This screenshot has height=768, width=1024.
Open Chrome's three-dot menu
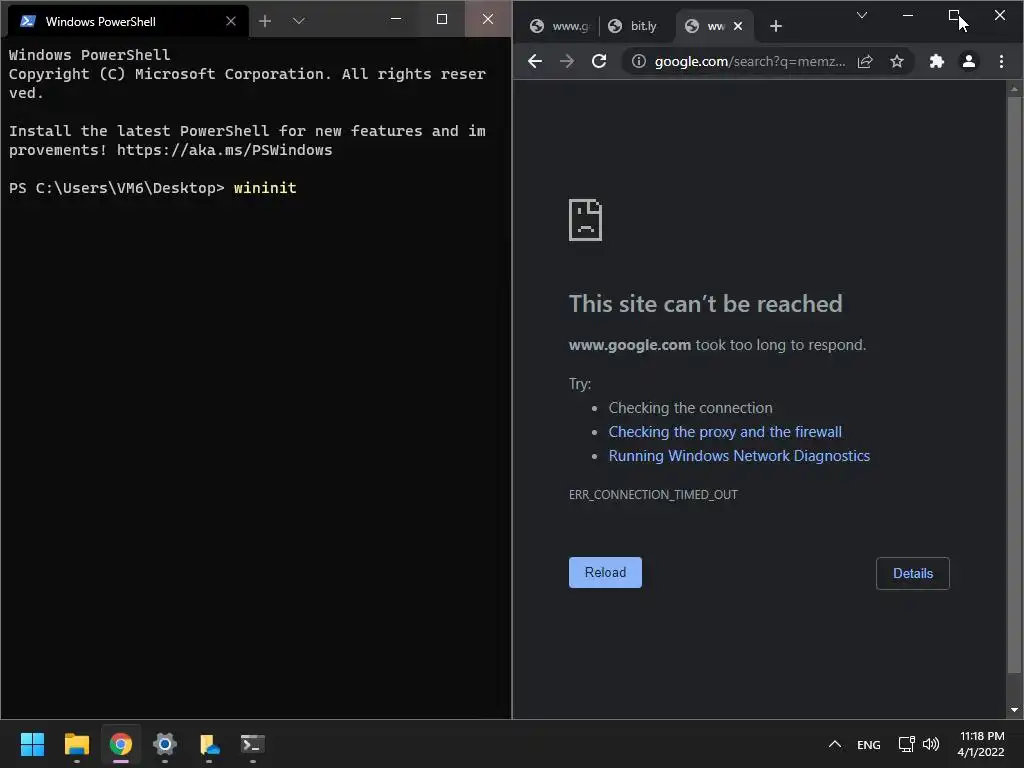(1001, 61)
